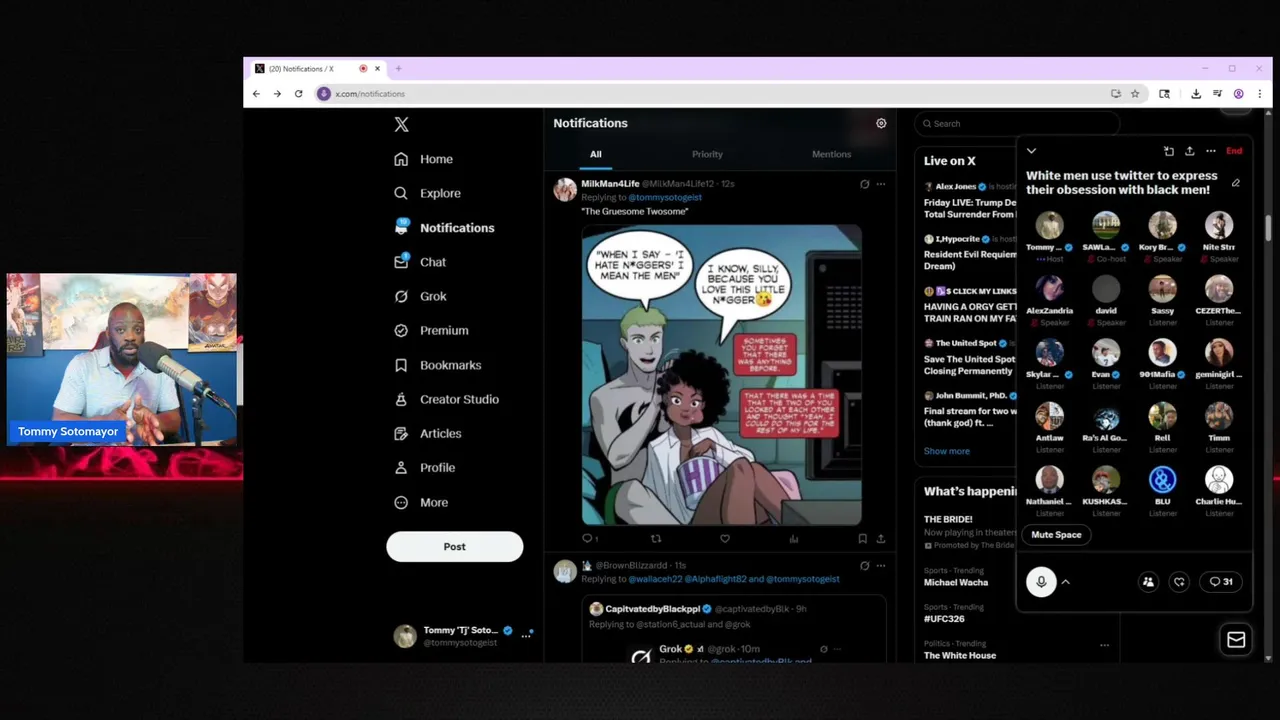Open the Premium sidebar item
Viewport: 1280px width, 720px height.
pyautogui.click(x=431, y=330)
